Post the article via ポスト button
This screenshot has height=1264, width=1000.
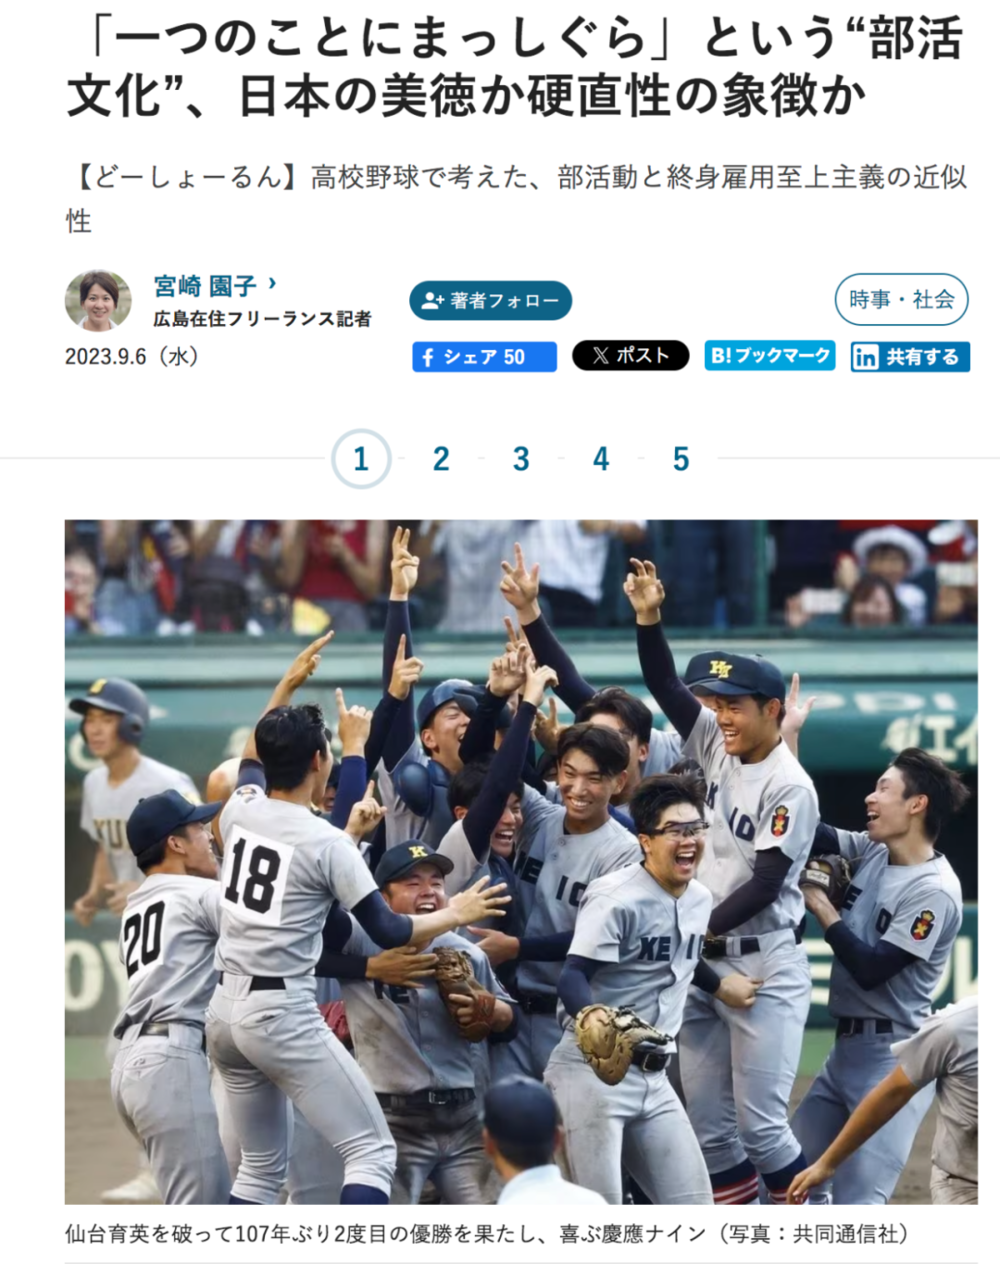tap(630, 355)
